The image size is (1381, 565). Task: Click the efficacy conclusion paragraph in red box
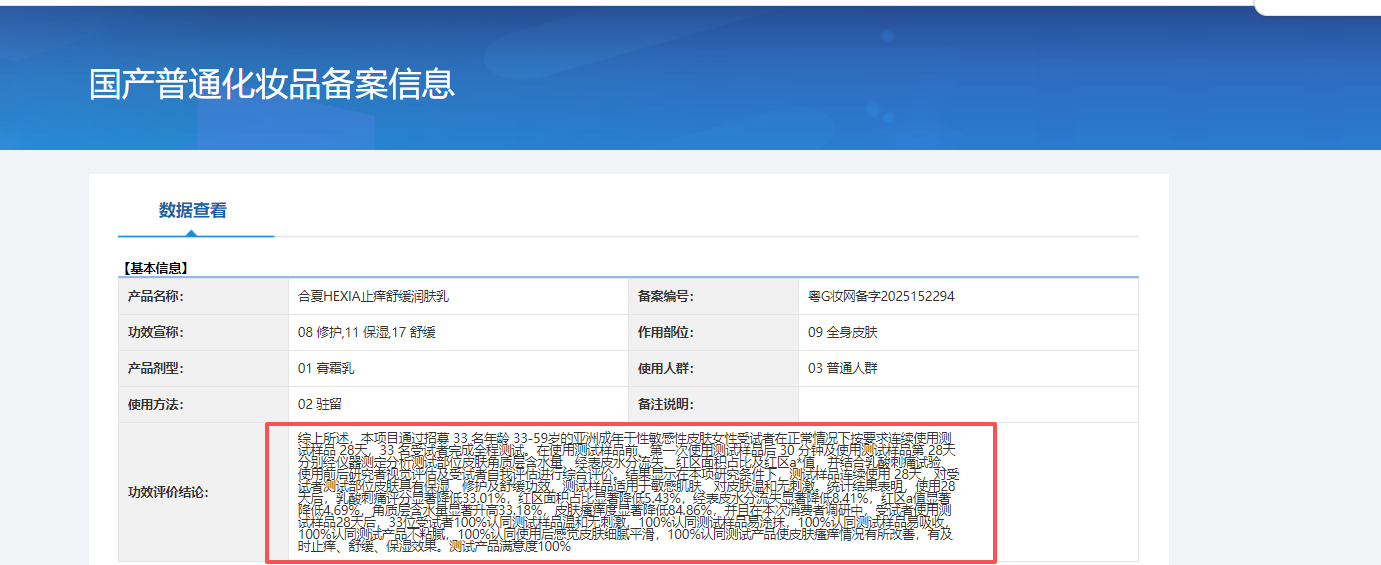(630, 492)
